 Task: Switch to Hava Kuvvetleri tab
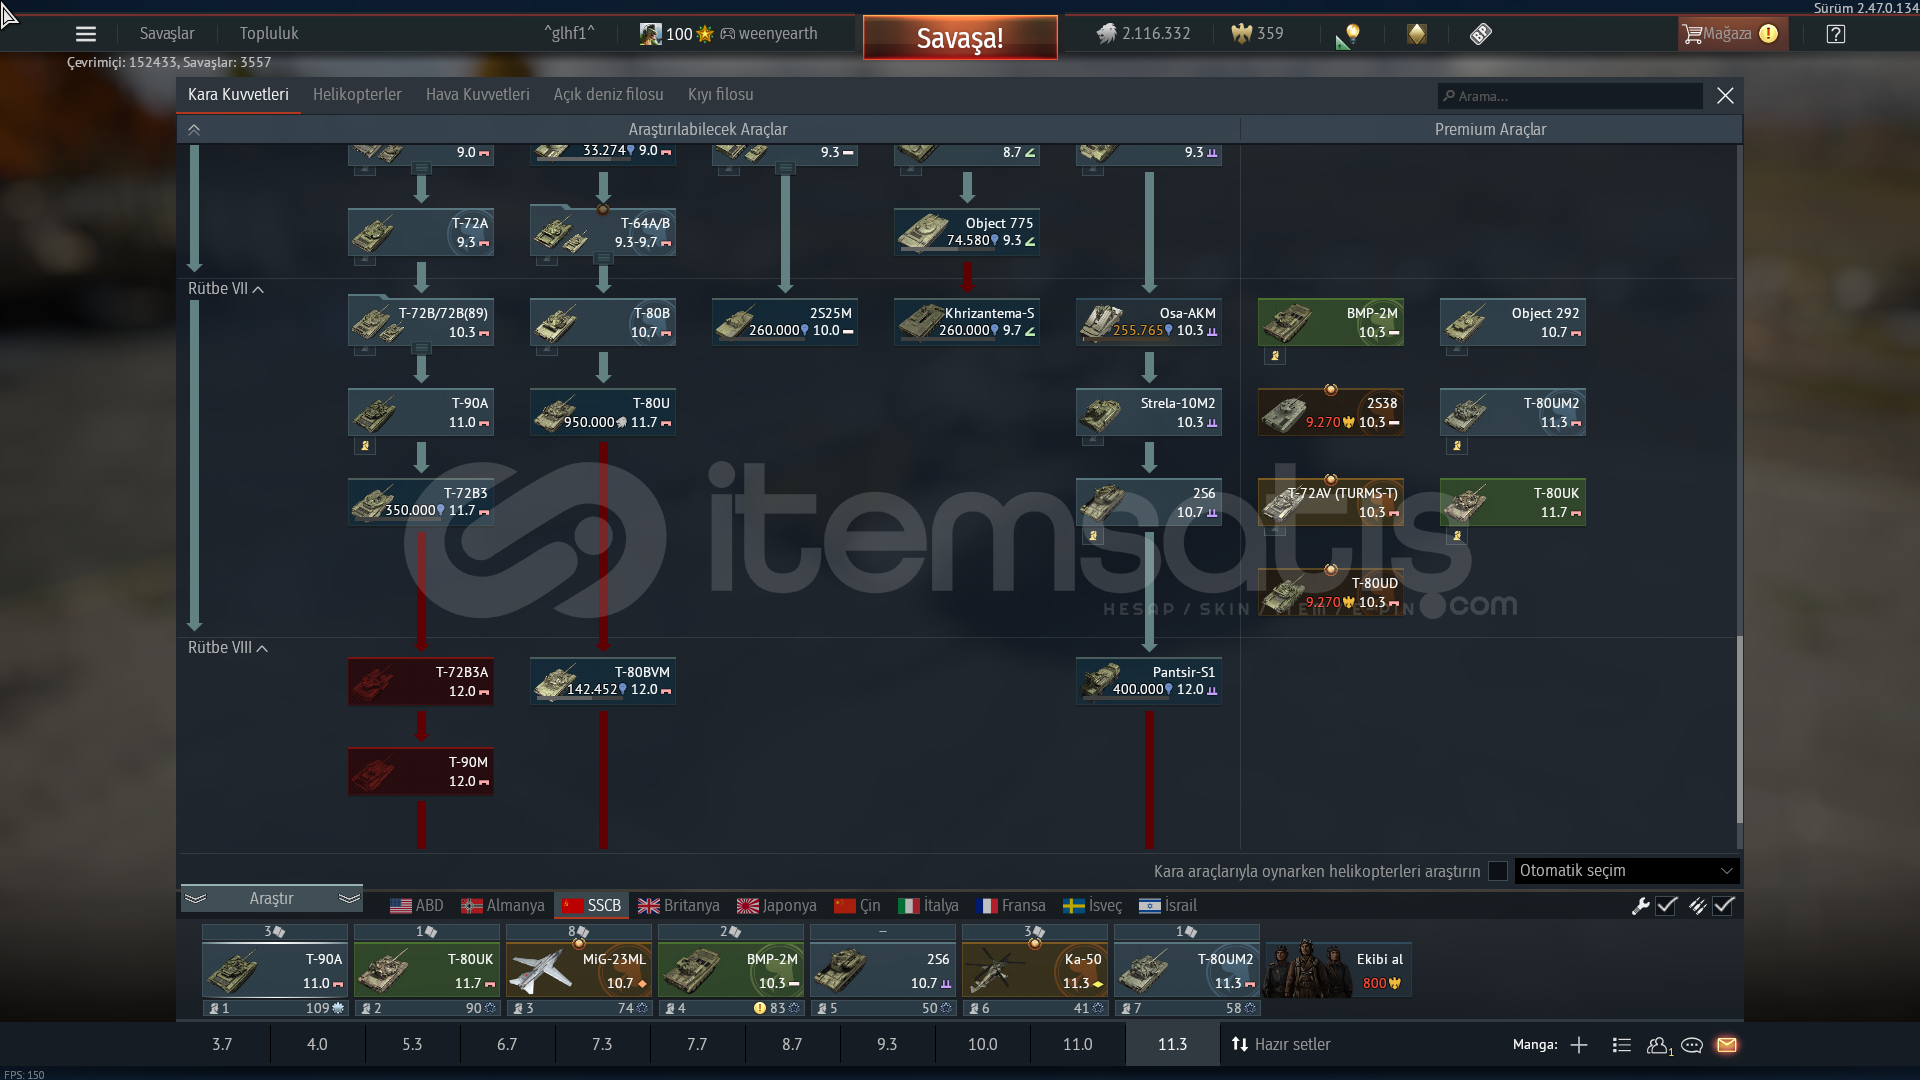tap(478, 95)
